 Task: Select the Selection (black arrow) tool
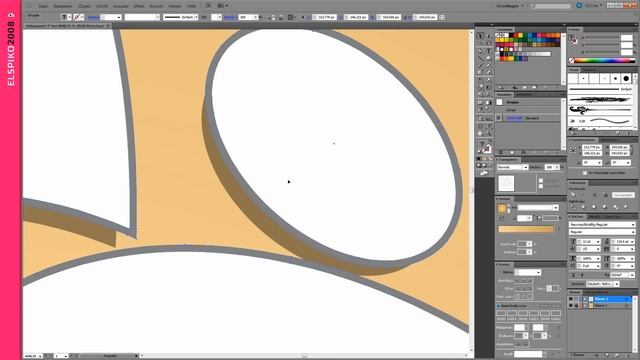(480, 36)
